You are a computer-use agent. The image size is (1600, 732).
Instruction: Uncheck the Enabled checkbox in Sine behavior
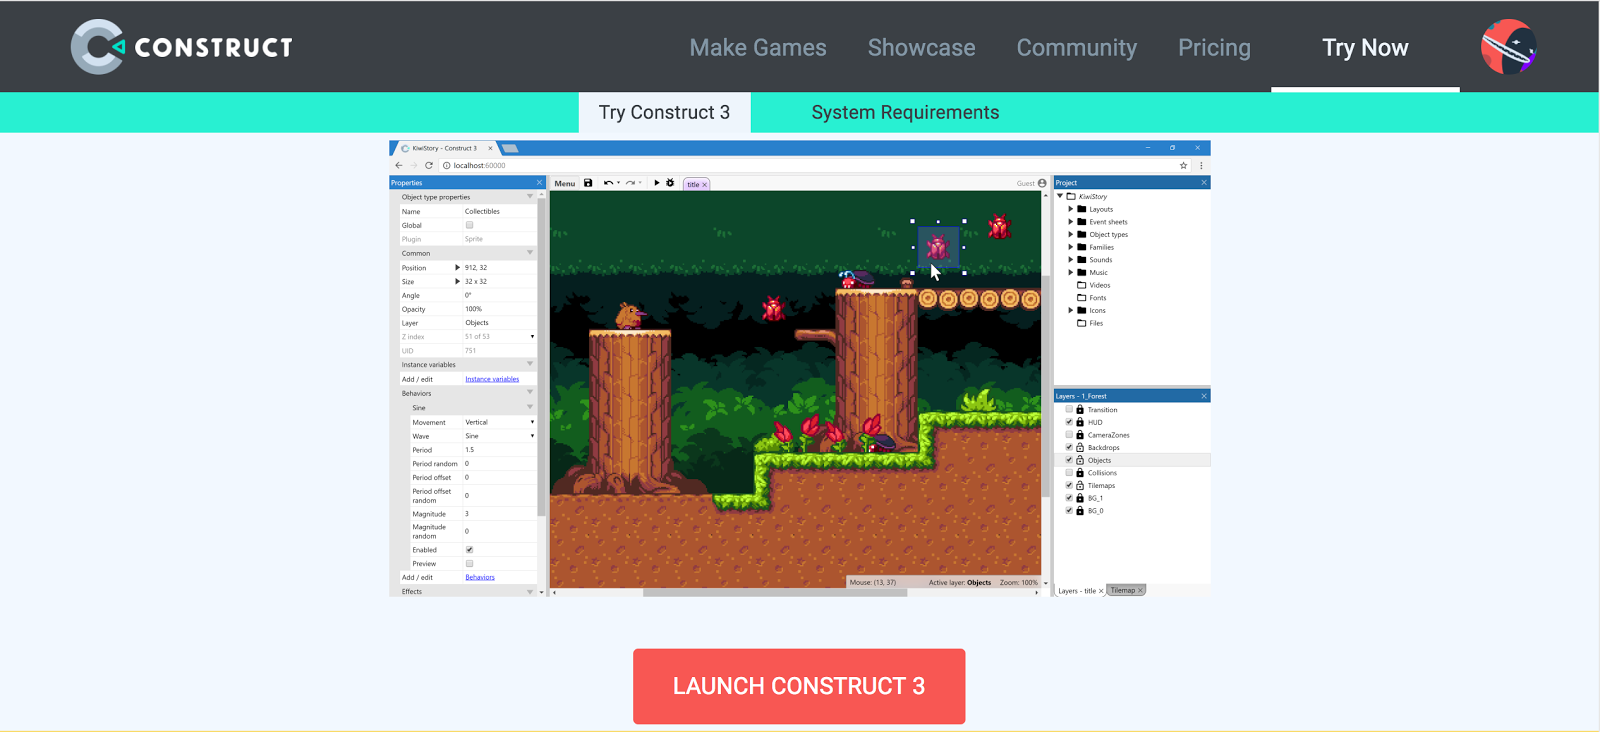click(469, 550)
